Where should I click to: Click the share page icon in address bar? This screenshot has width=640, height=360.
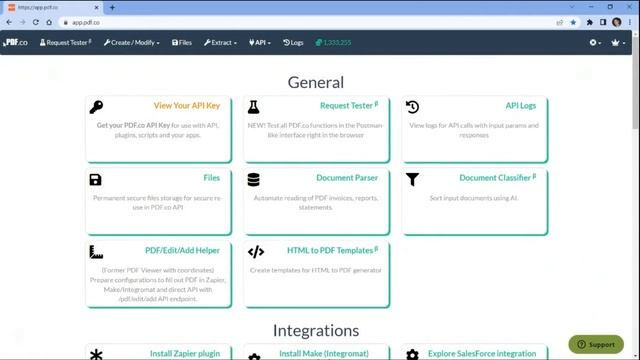coord(560,22)
